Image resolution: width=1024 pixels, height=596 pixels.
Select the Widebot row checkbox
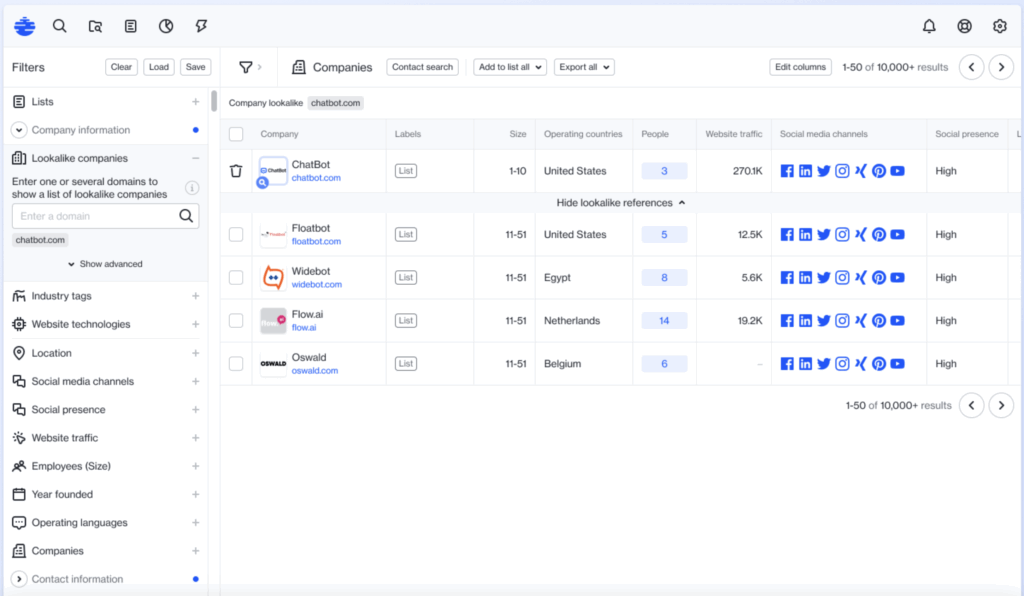click(235, 277)
